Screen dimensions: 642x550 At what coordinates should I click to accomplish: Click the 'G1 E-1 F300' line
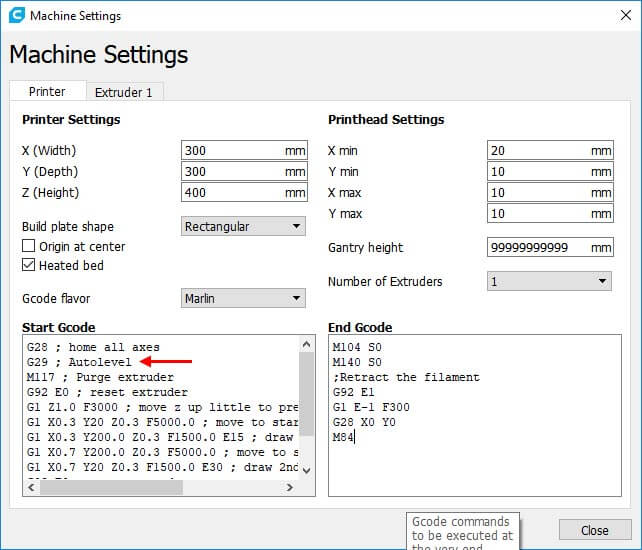click(371, 407)
